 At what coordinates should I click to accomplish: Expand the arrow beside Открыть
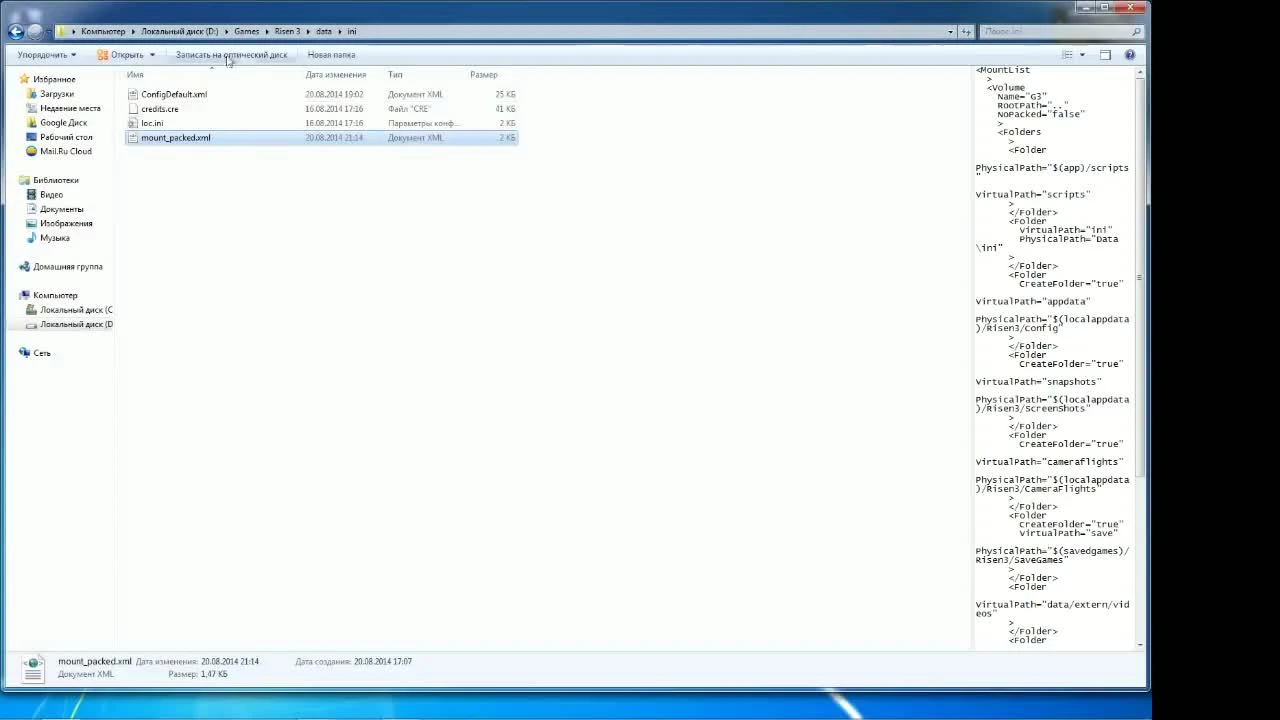(152, 55)
